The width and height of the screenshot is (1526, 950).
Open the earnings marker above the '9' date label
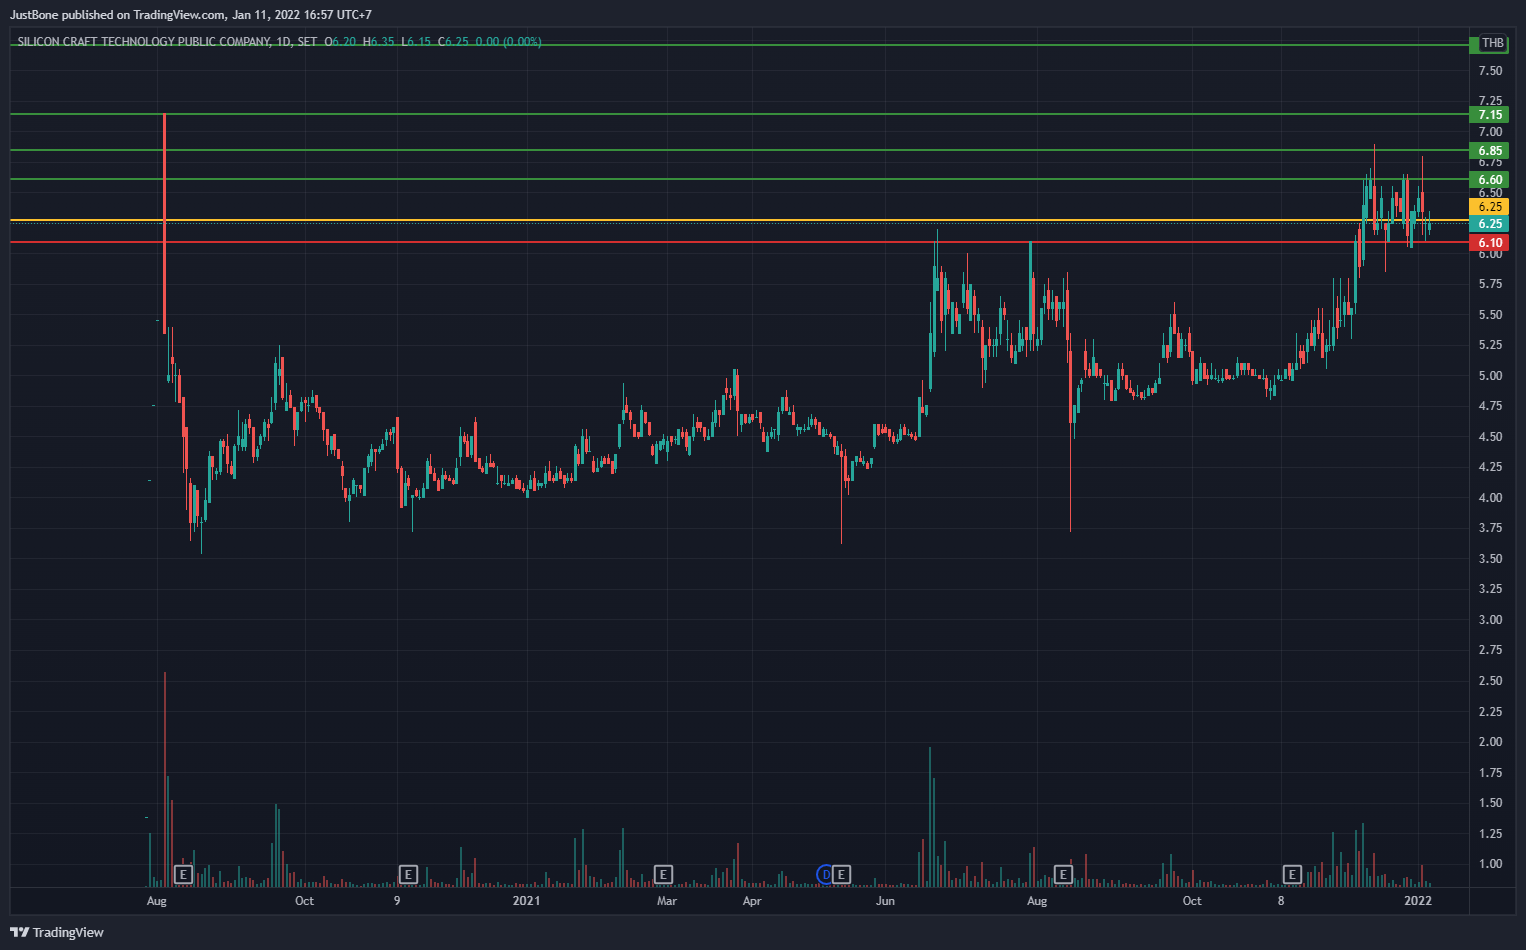[x=407, y=874]
